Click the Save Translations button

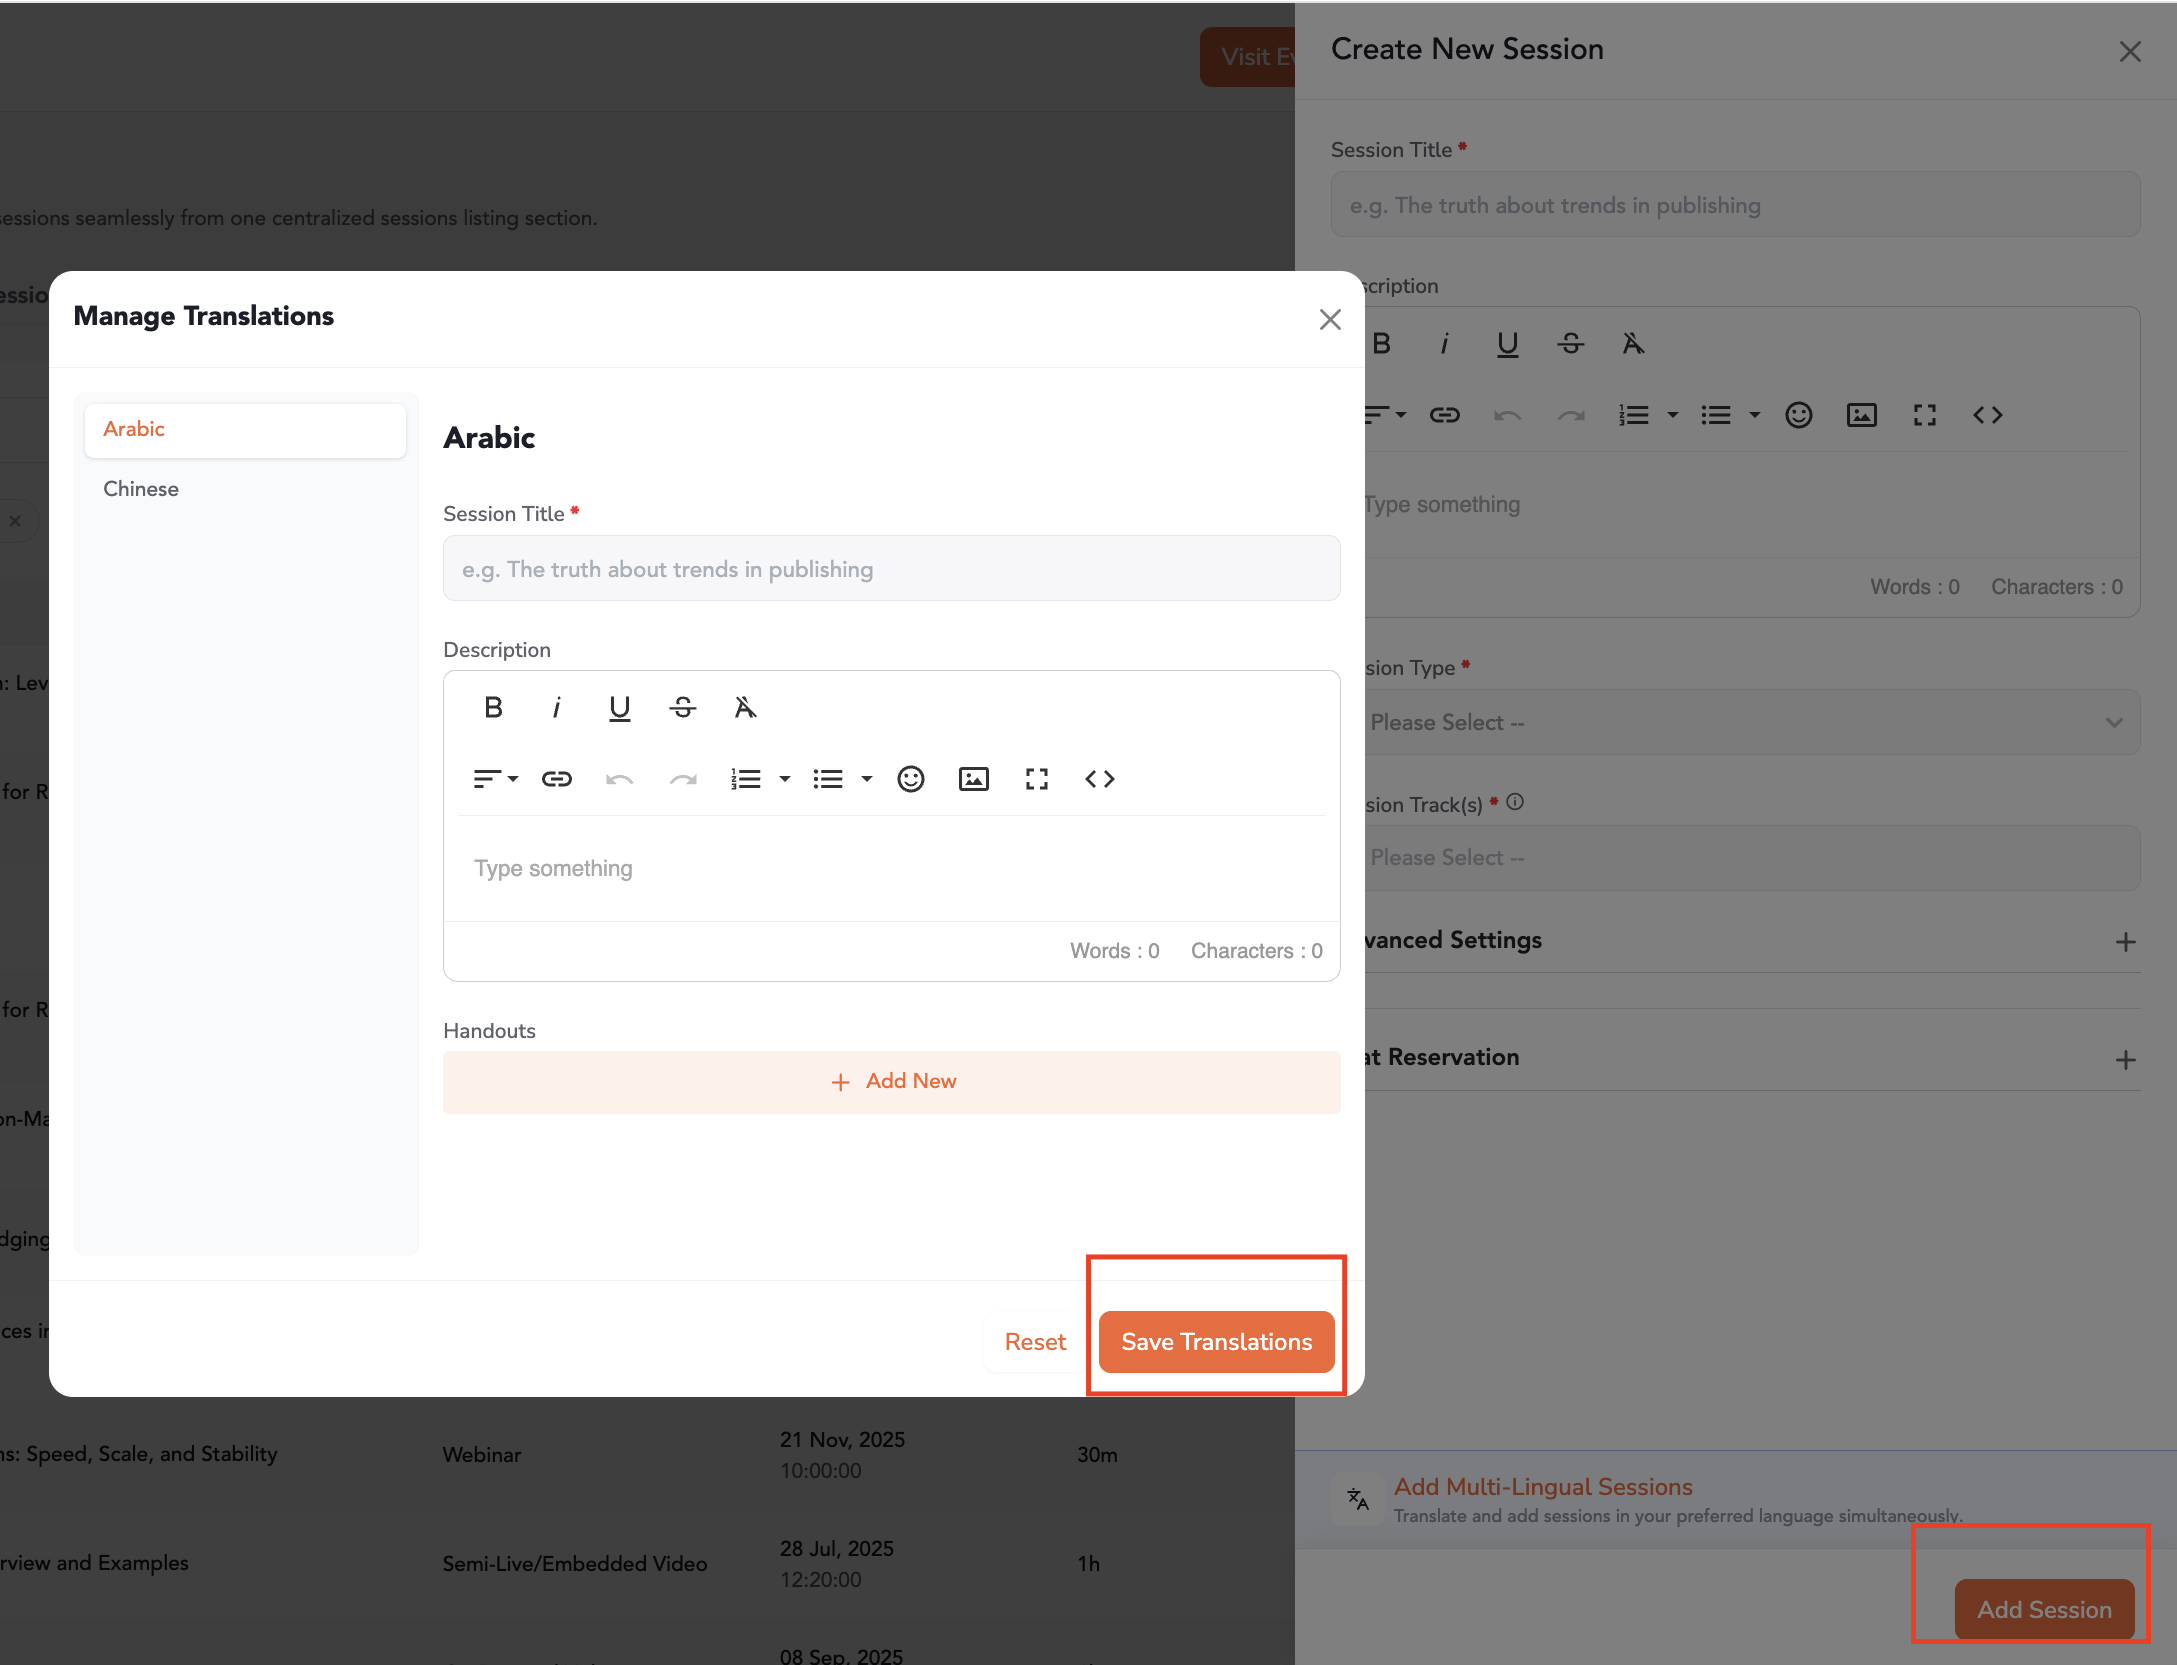coord(1215,1342)
